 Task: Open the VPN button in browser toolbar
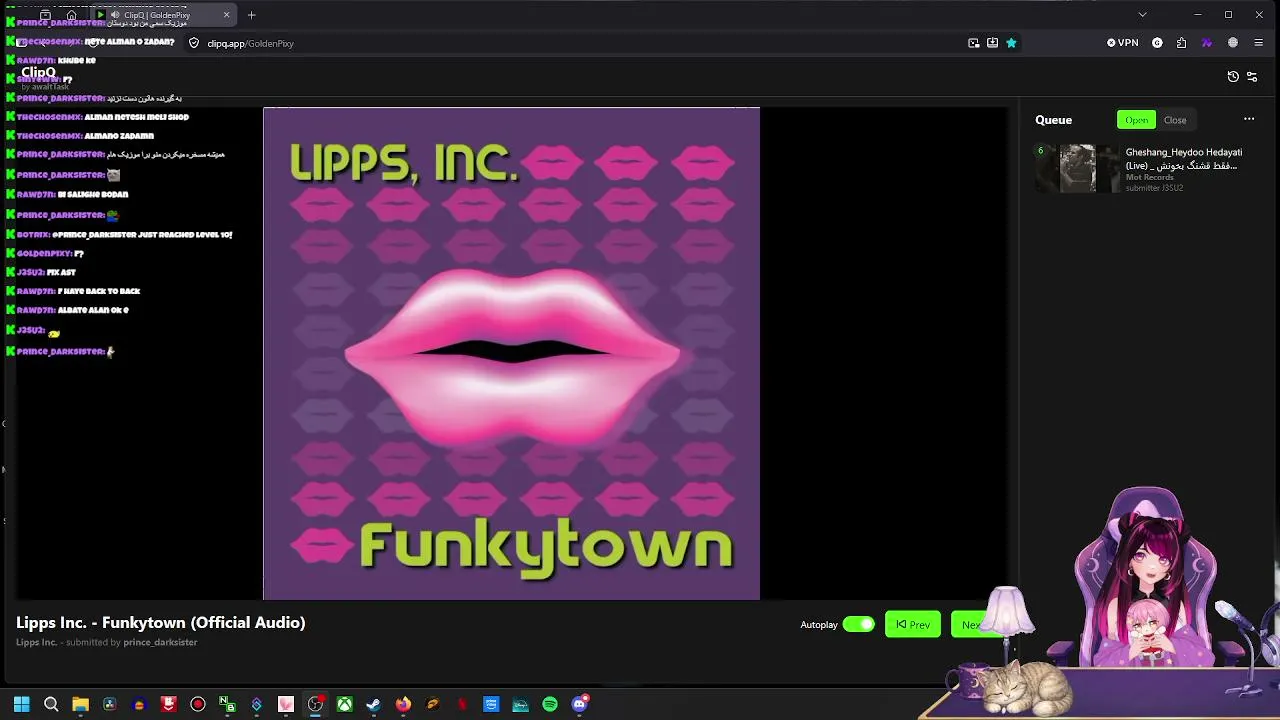pyautogui.click(x=1123, y=43)
